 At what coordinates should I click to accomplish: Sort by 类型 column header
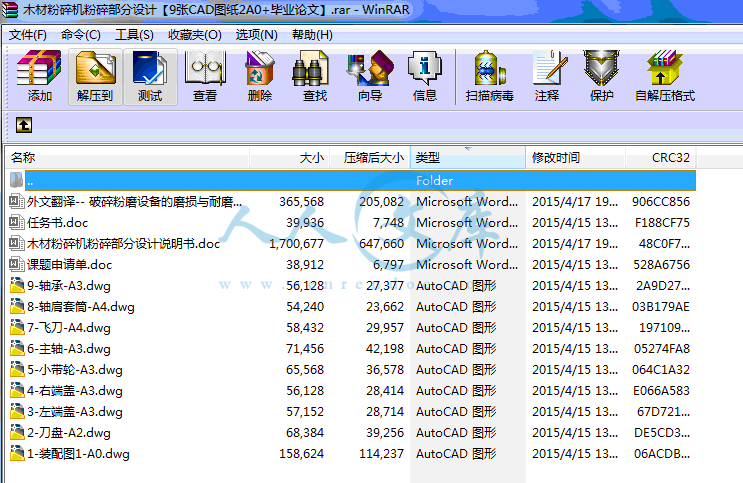click(468, 157)
